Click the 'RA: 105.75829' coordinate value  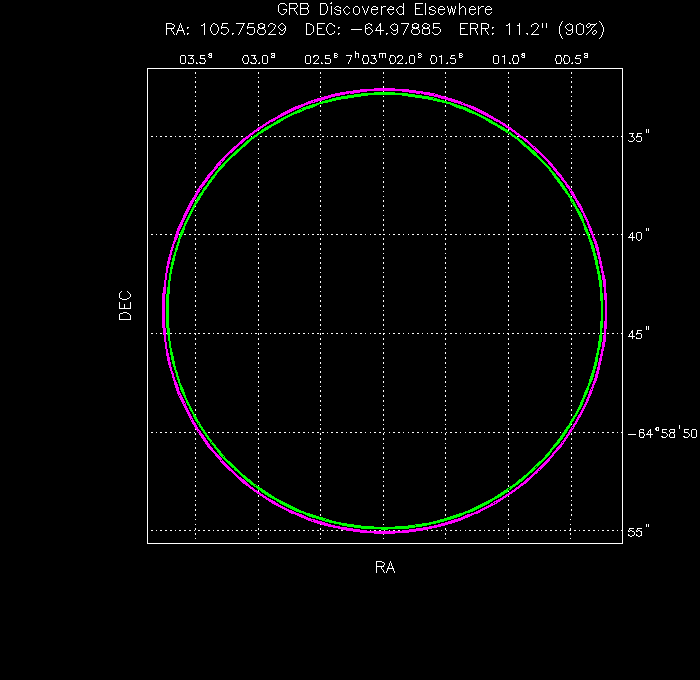pyautogui.click(x=225, y=30)
